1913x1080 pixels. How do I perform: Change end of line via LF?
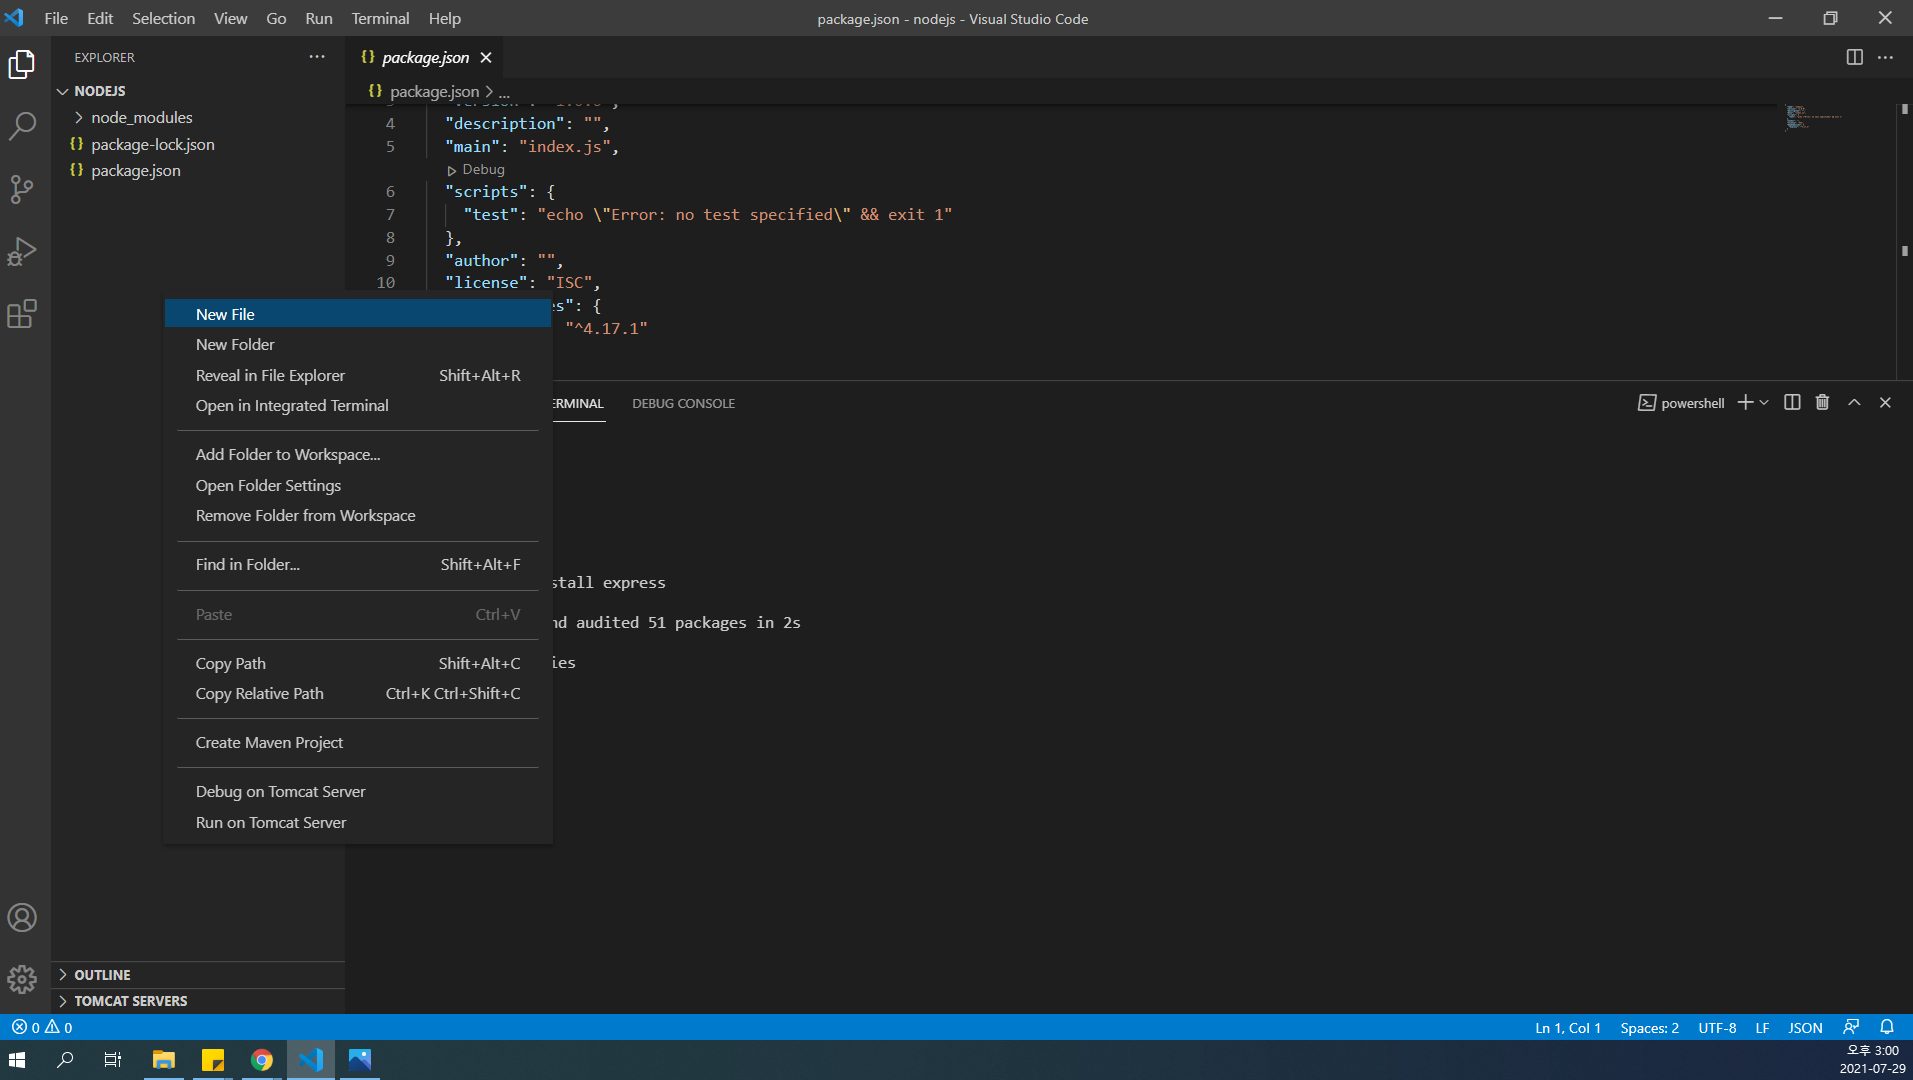point(1762,1027)
